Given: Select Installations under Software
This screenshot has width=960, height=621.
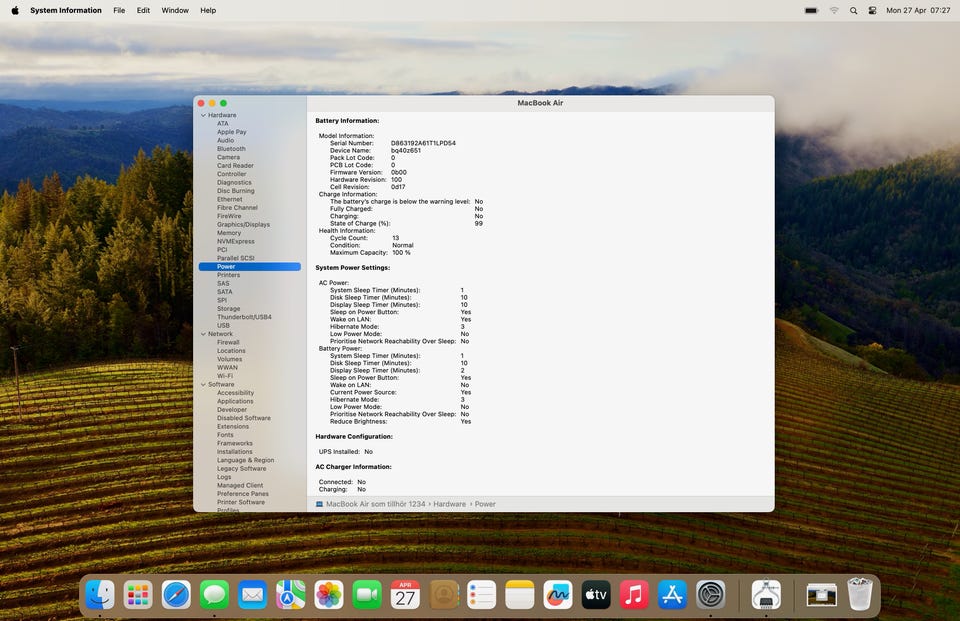Looking at the screenshot, I should [x=234, y=451].
